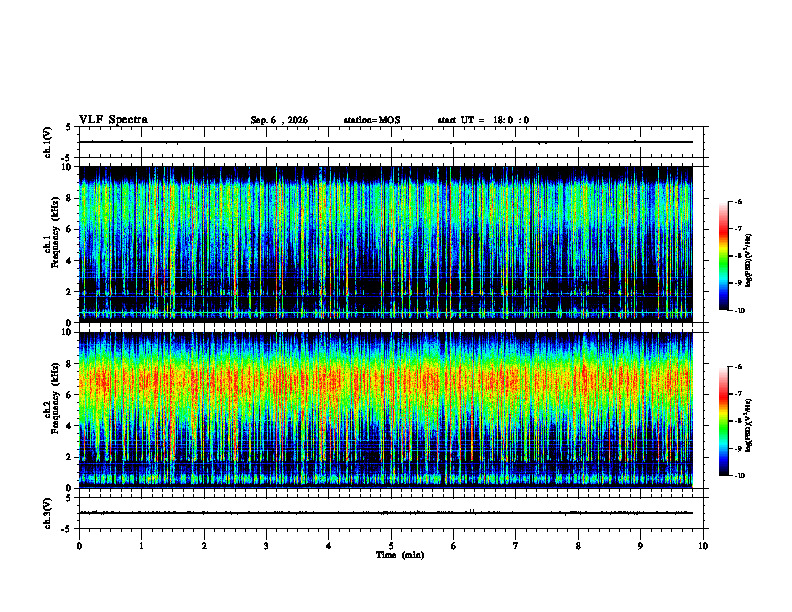The width and height of the screenshot is (792, 612).
Task: Click the ch.2 color scale bar
Action: [723, 421]
